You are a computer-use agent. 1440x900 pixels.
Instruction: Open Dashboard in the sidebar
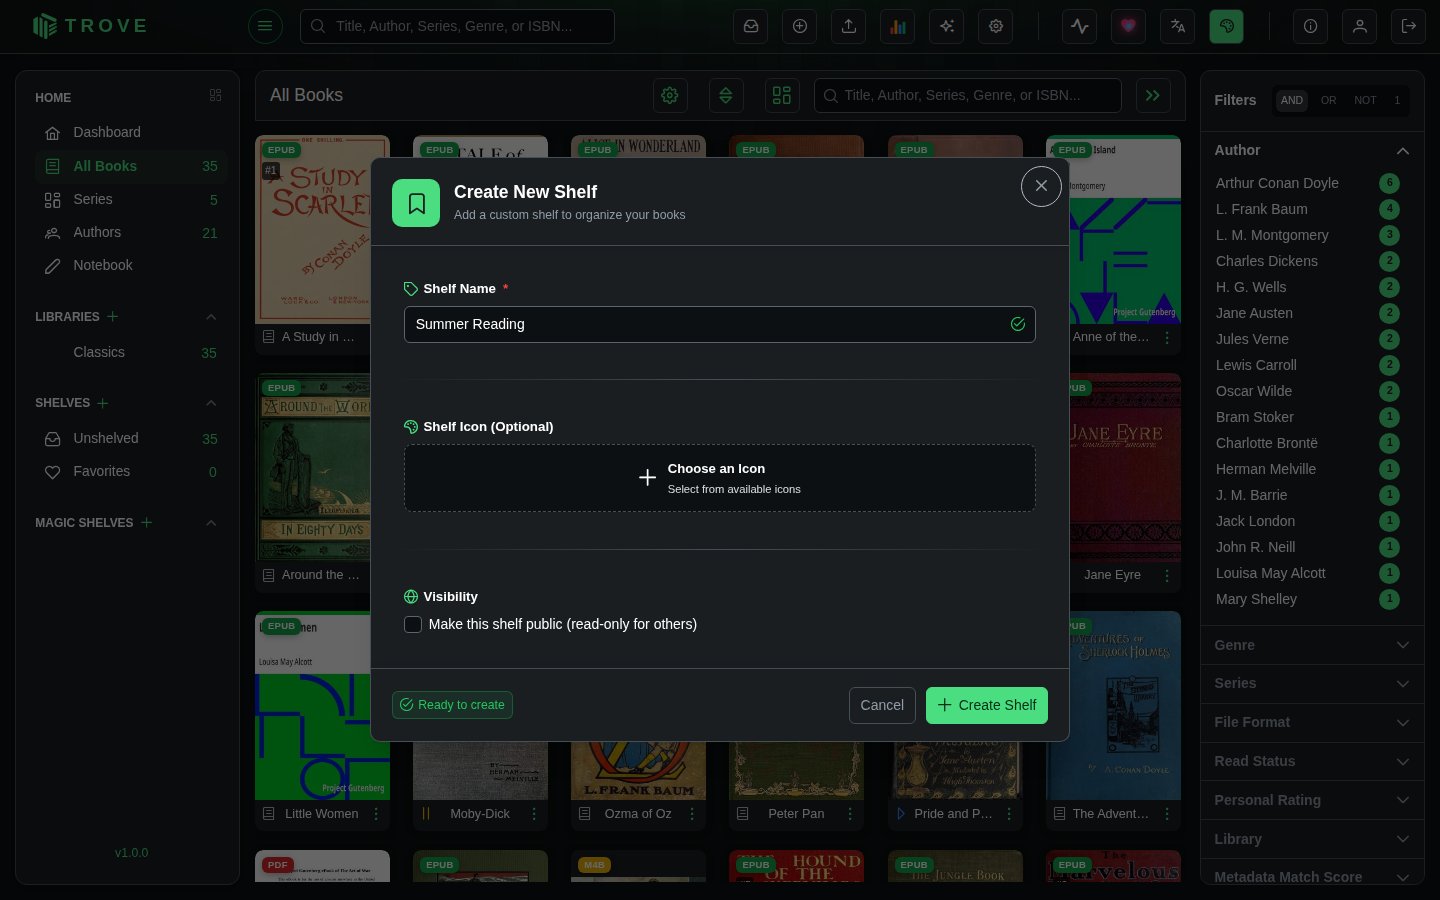pyautogui.click(x=131, y=132)
